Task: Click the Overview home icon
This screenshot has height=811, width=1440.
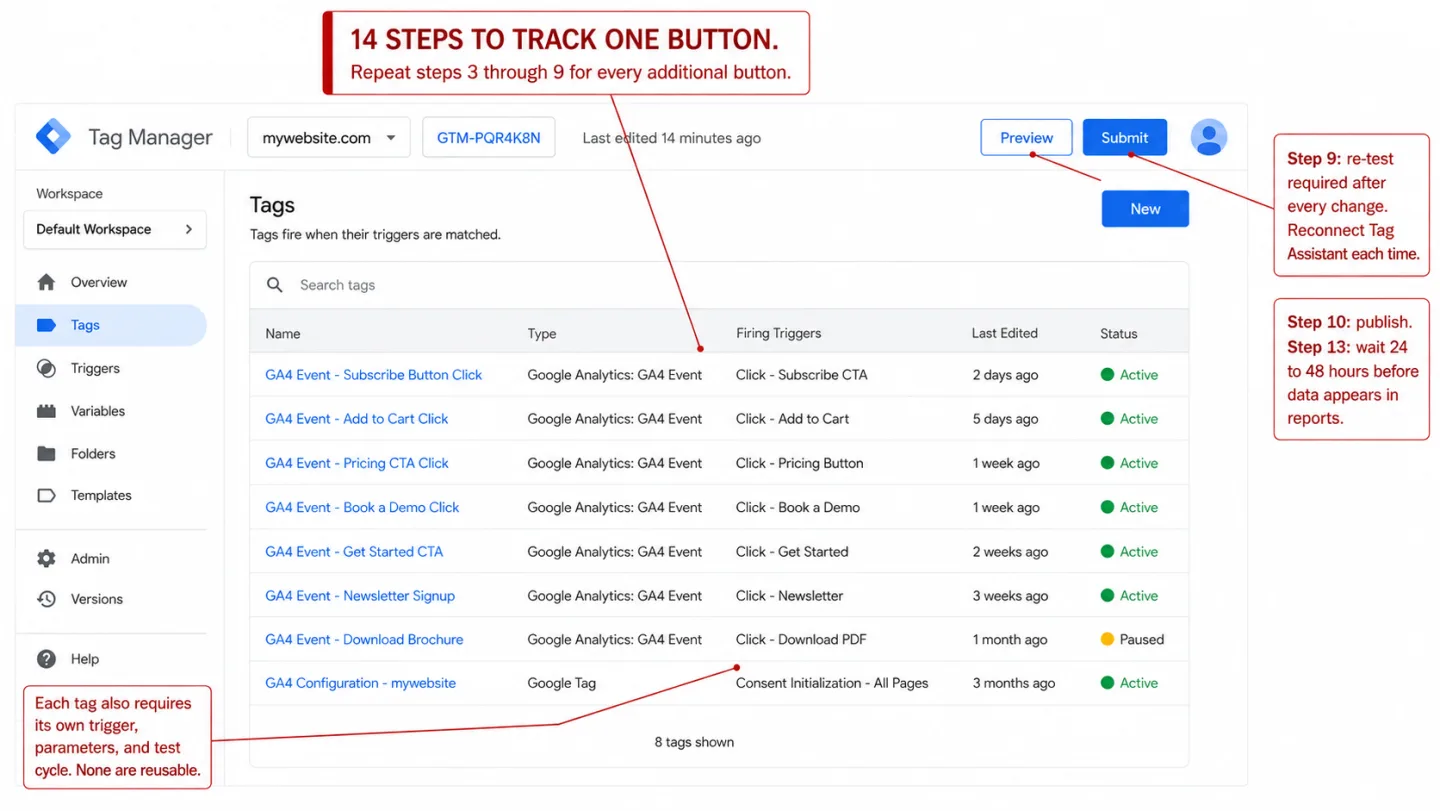Action: pyautogui.click(x=46, y=282)
